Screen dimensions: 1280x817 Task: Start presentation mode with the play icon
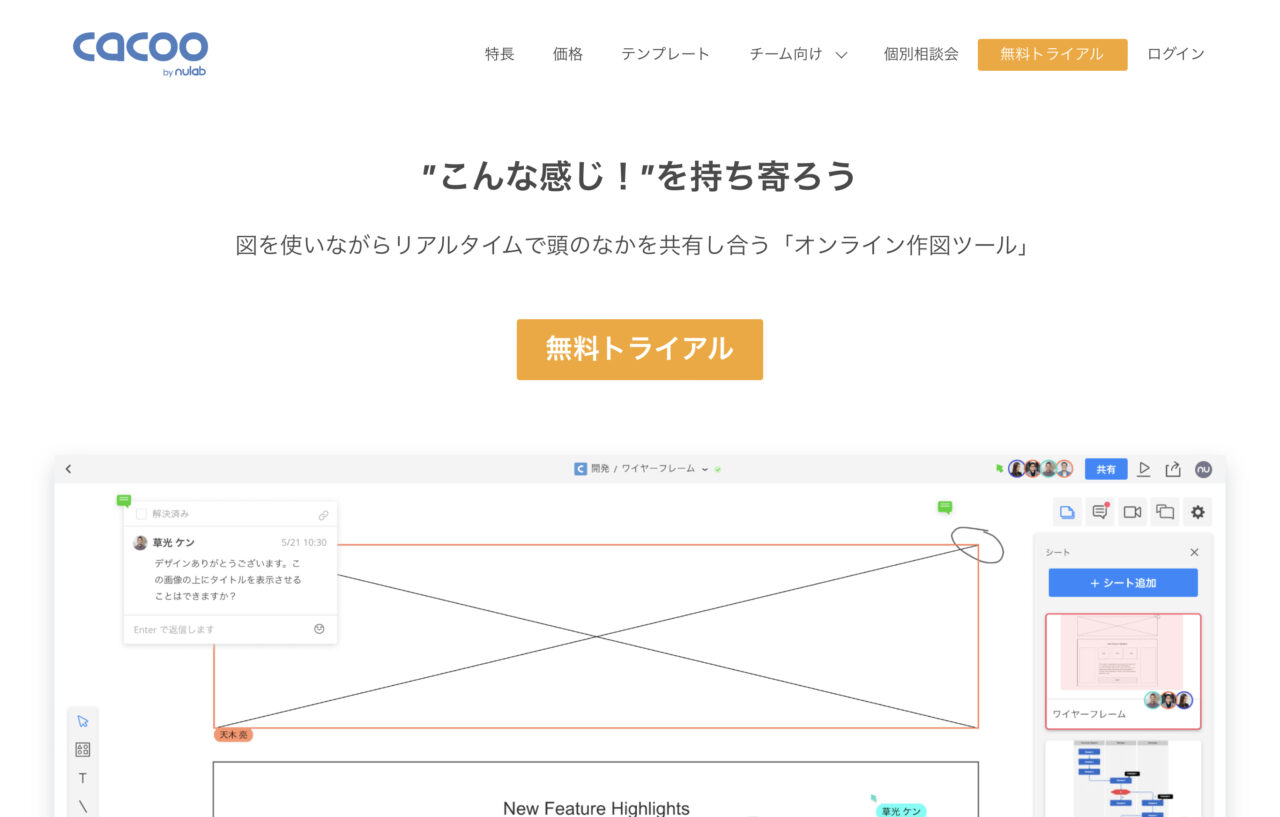[x=1145, y=469]
